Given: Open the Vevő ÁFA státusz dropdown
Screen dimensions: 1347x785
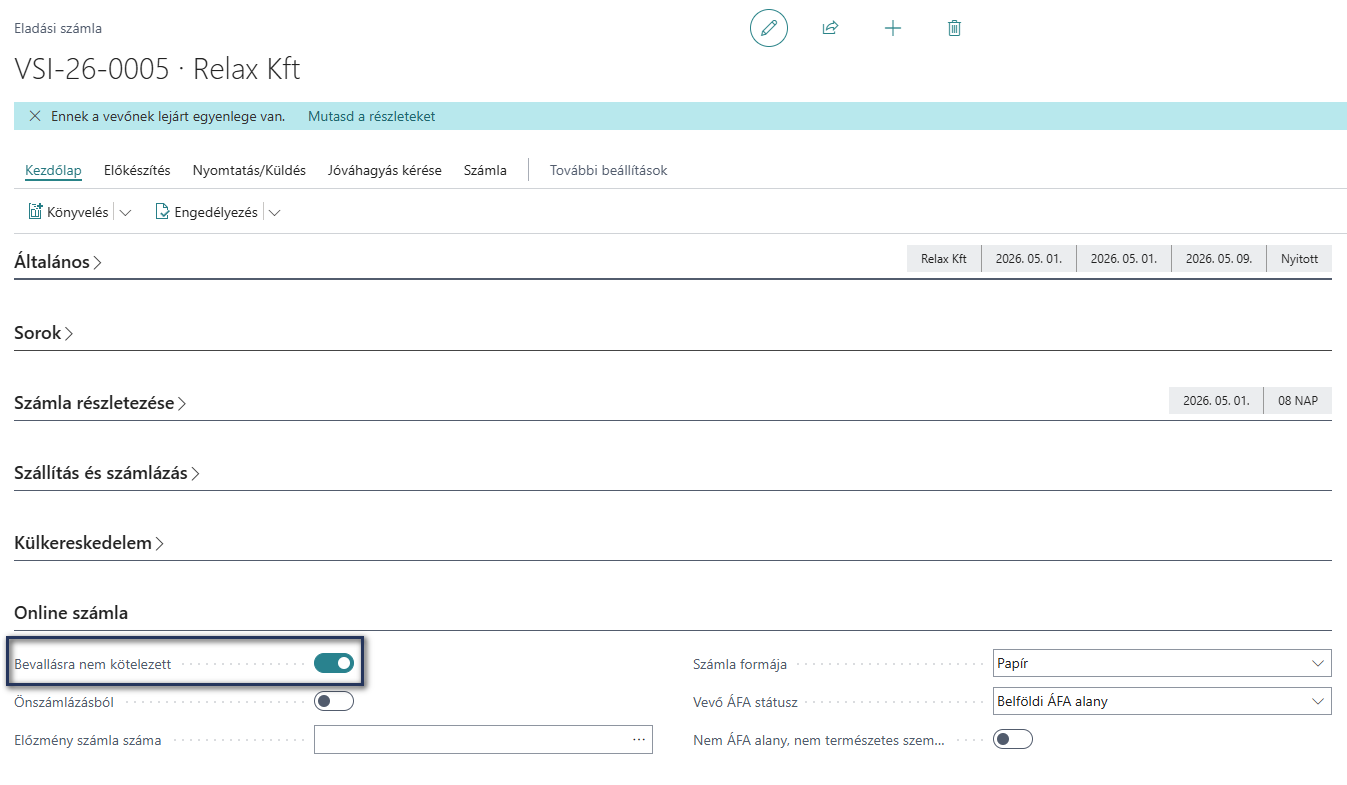Looking at the screenshot, I should 1162,701.
